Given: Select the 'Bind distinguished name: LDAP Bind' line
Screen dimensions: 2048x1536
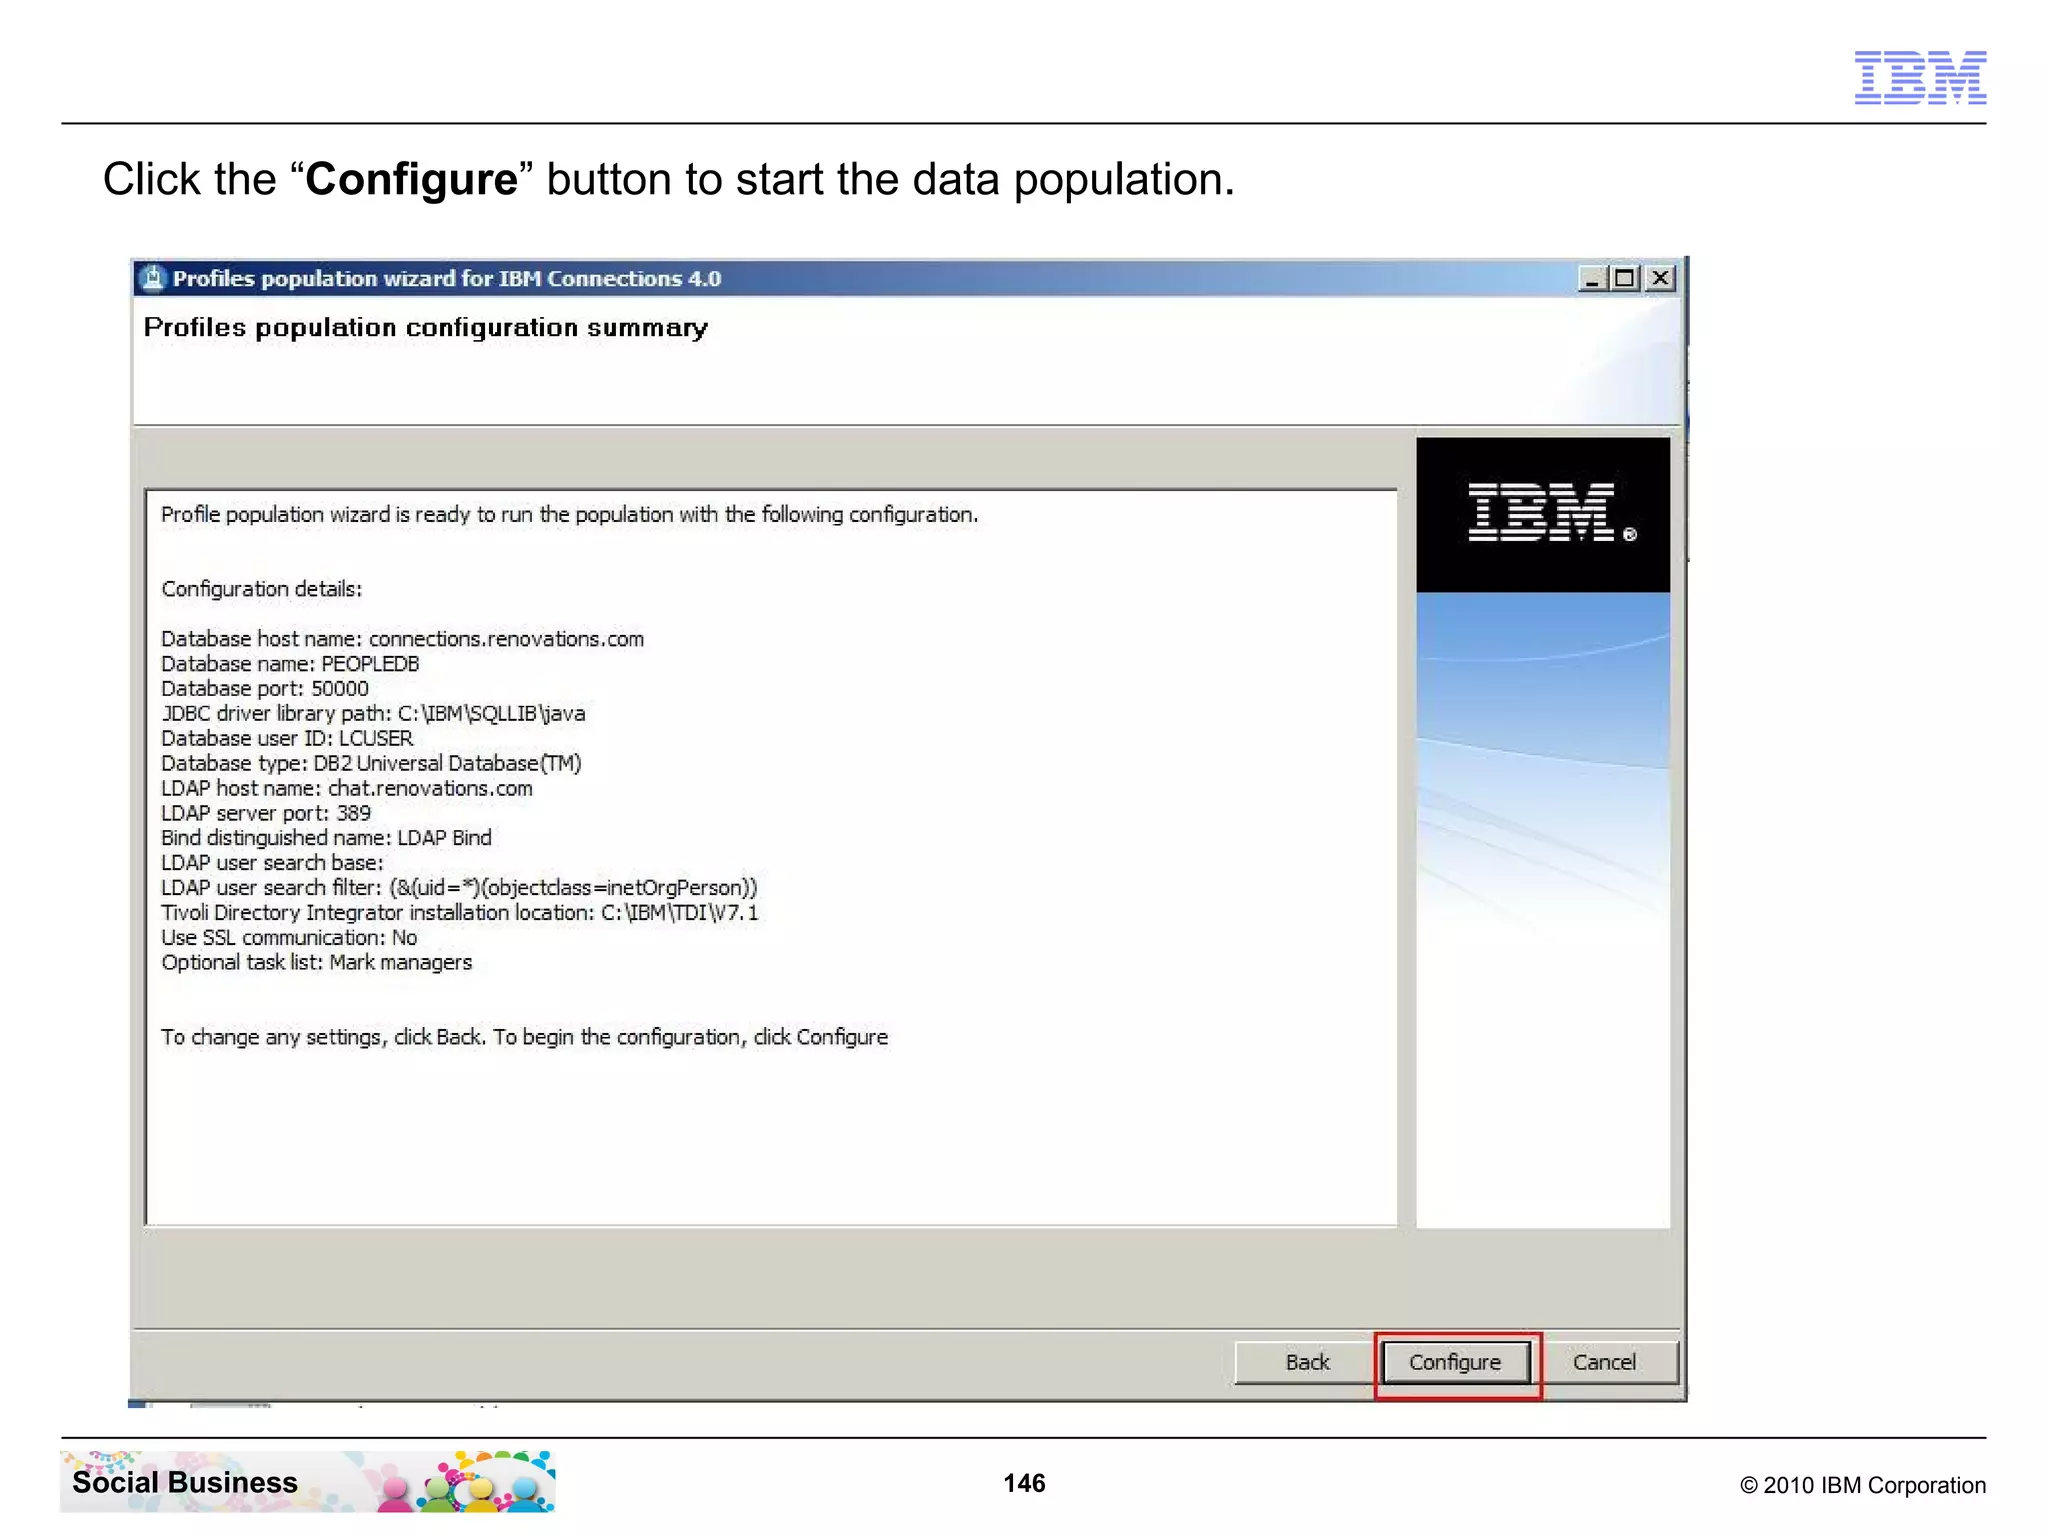Looking at the screenshot, I should [x=326, y=838].
